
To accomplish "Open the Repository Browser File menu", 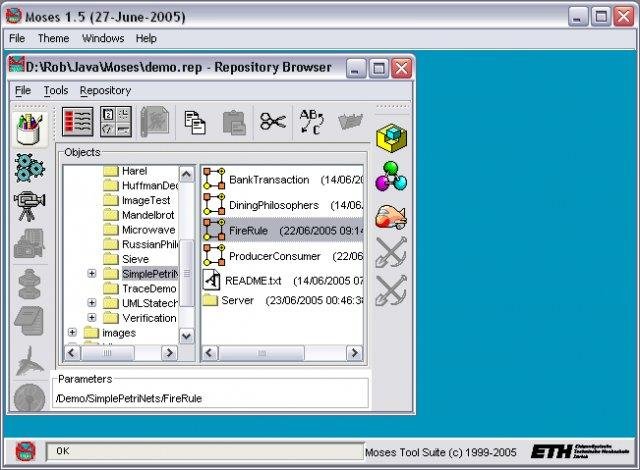I will (x=23, y=90).
